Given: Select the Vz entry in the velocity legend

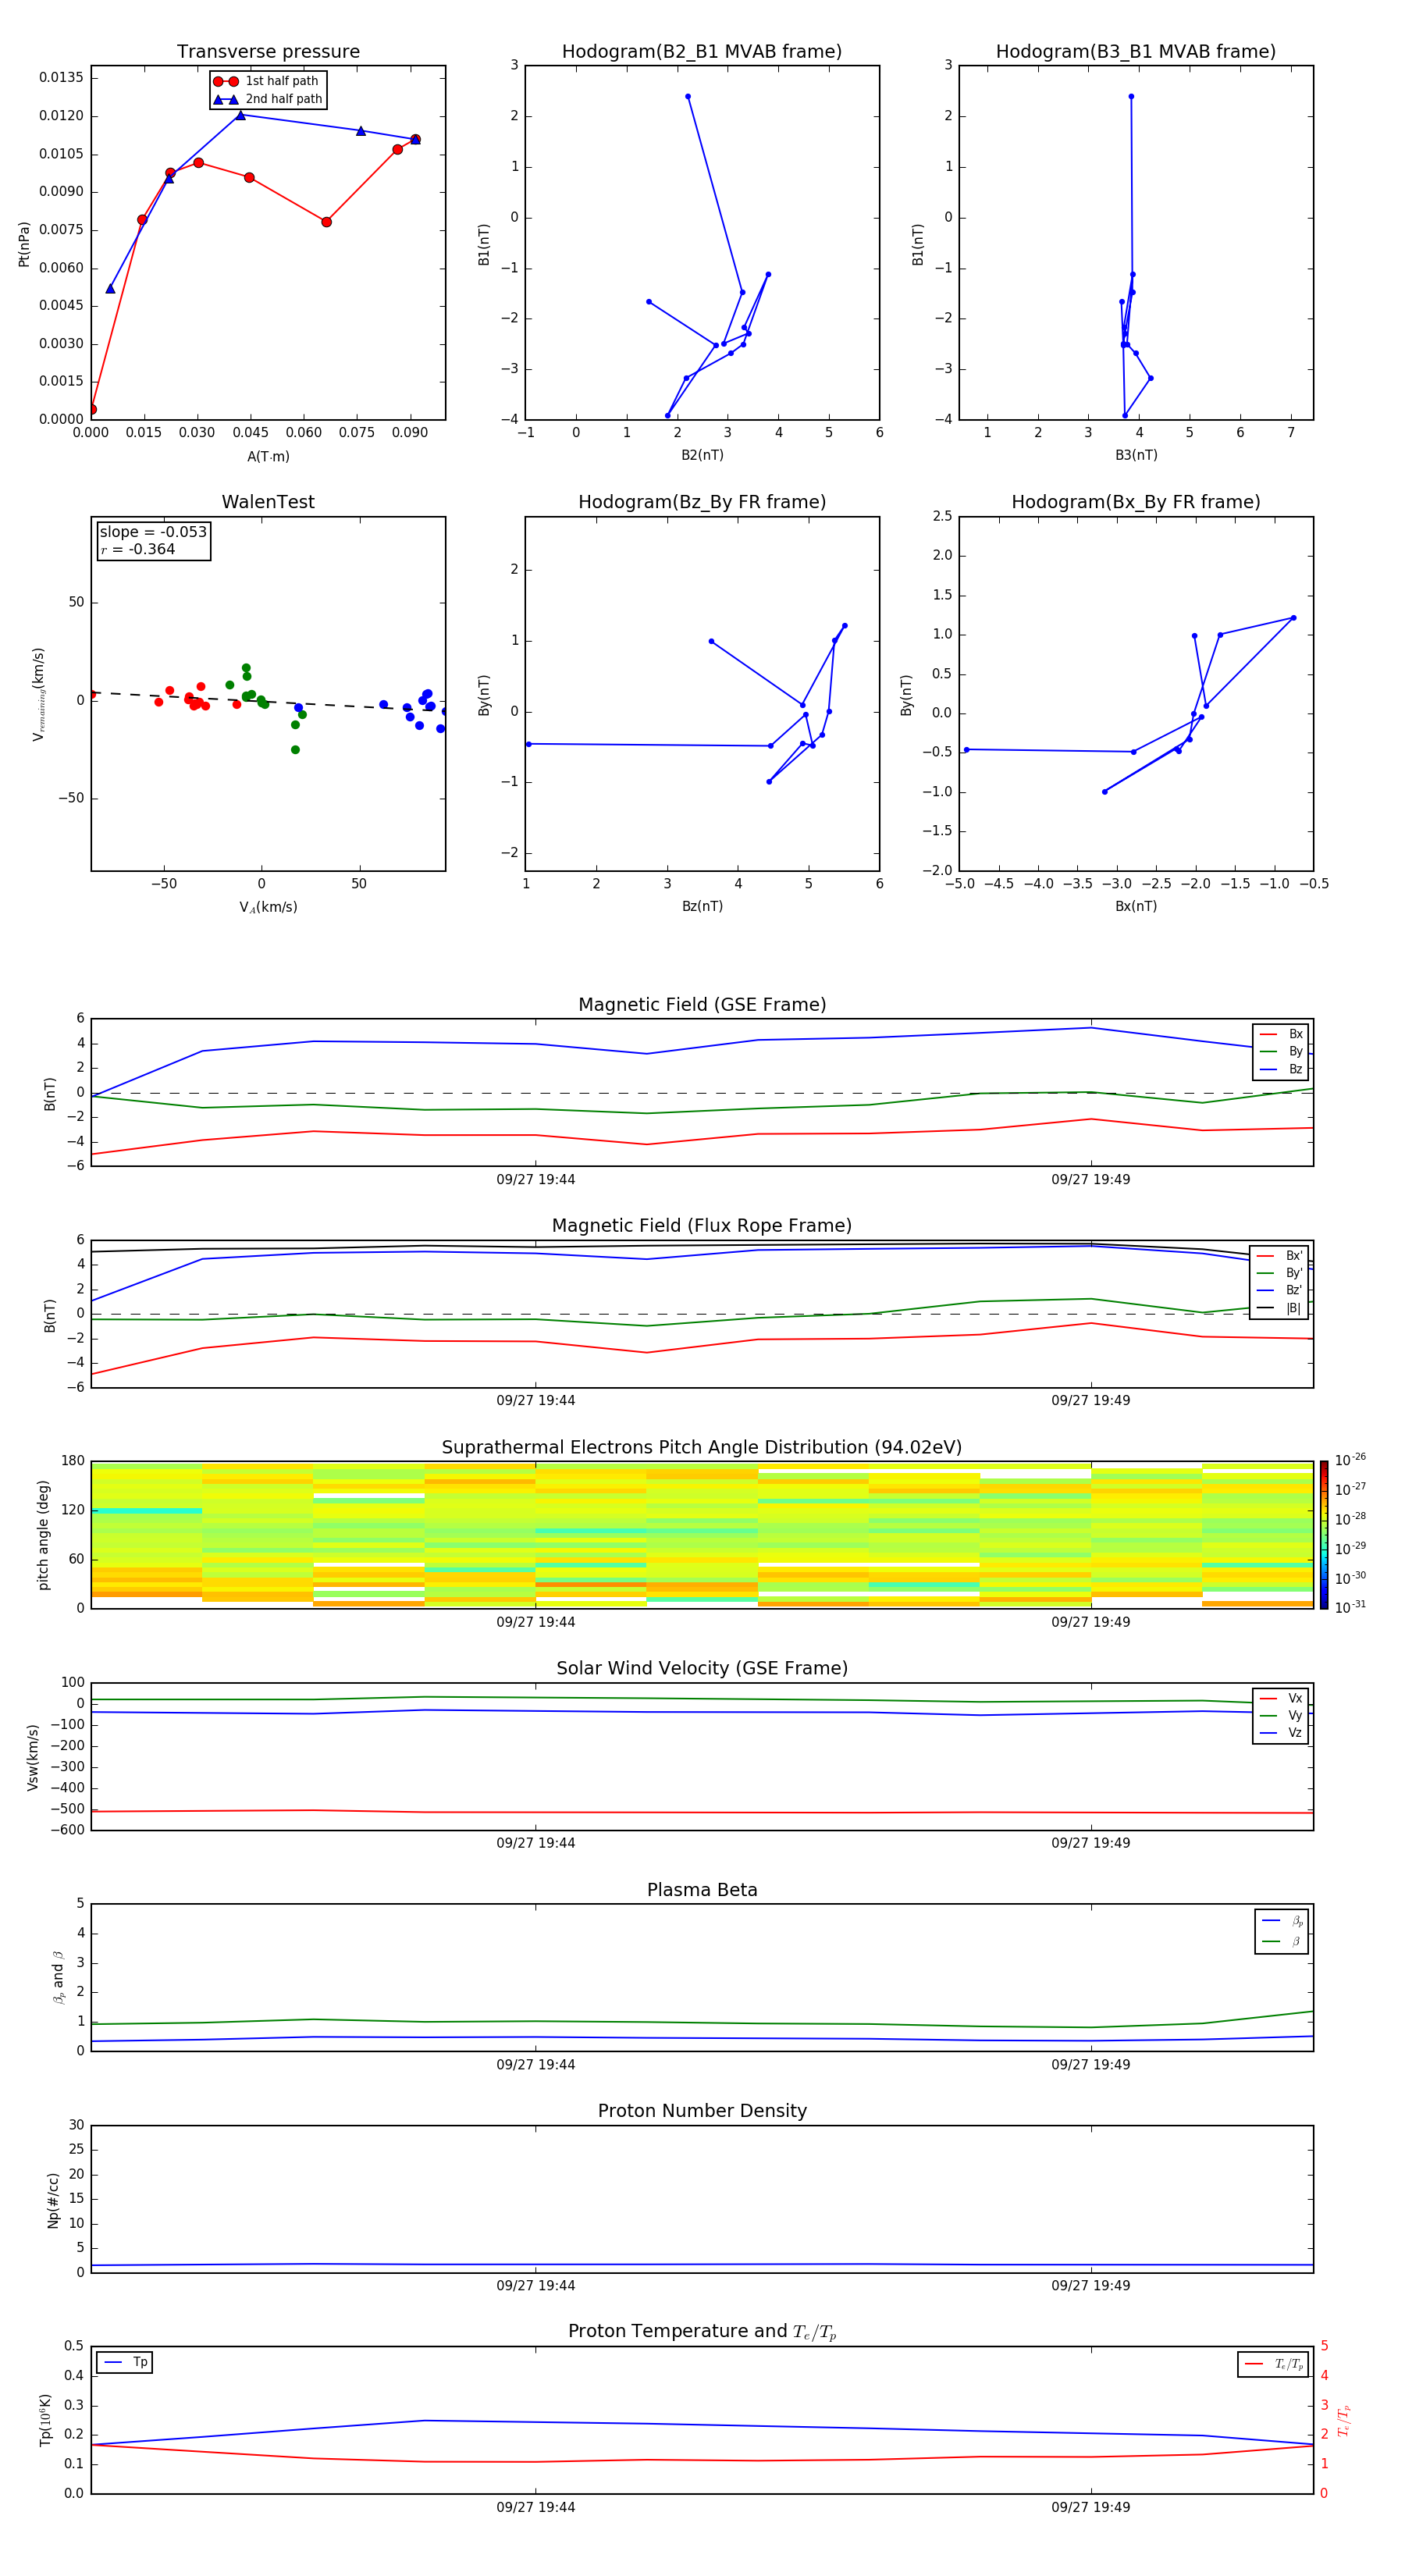Looking at the screenshot, I should tap(1281, 1733).
